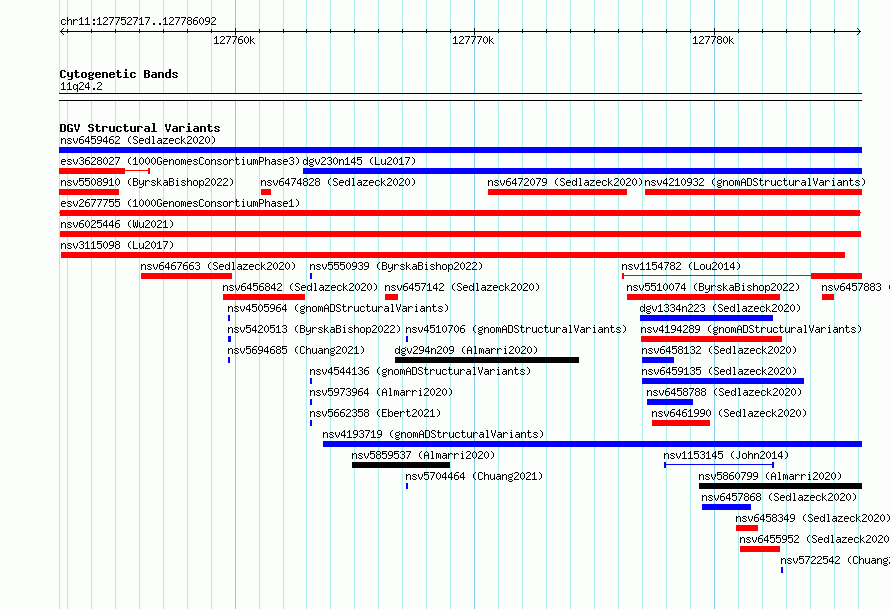This screenshot has height=609, width=890.
Task: Click nsv6456842 (Sedlazeck2020) label
Action: [300, 287]
